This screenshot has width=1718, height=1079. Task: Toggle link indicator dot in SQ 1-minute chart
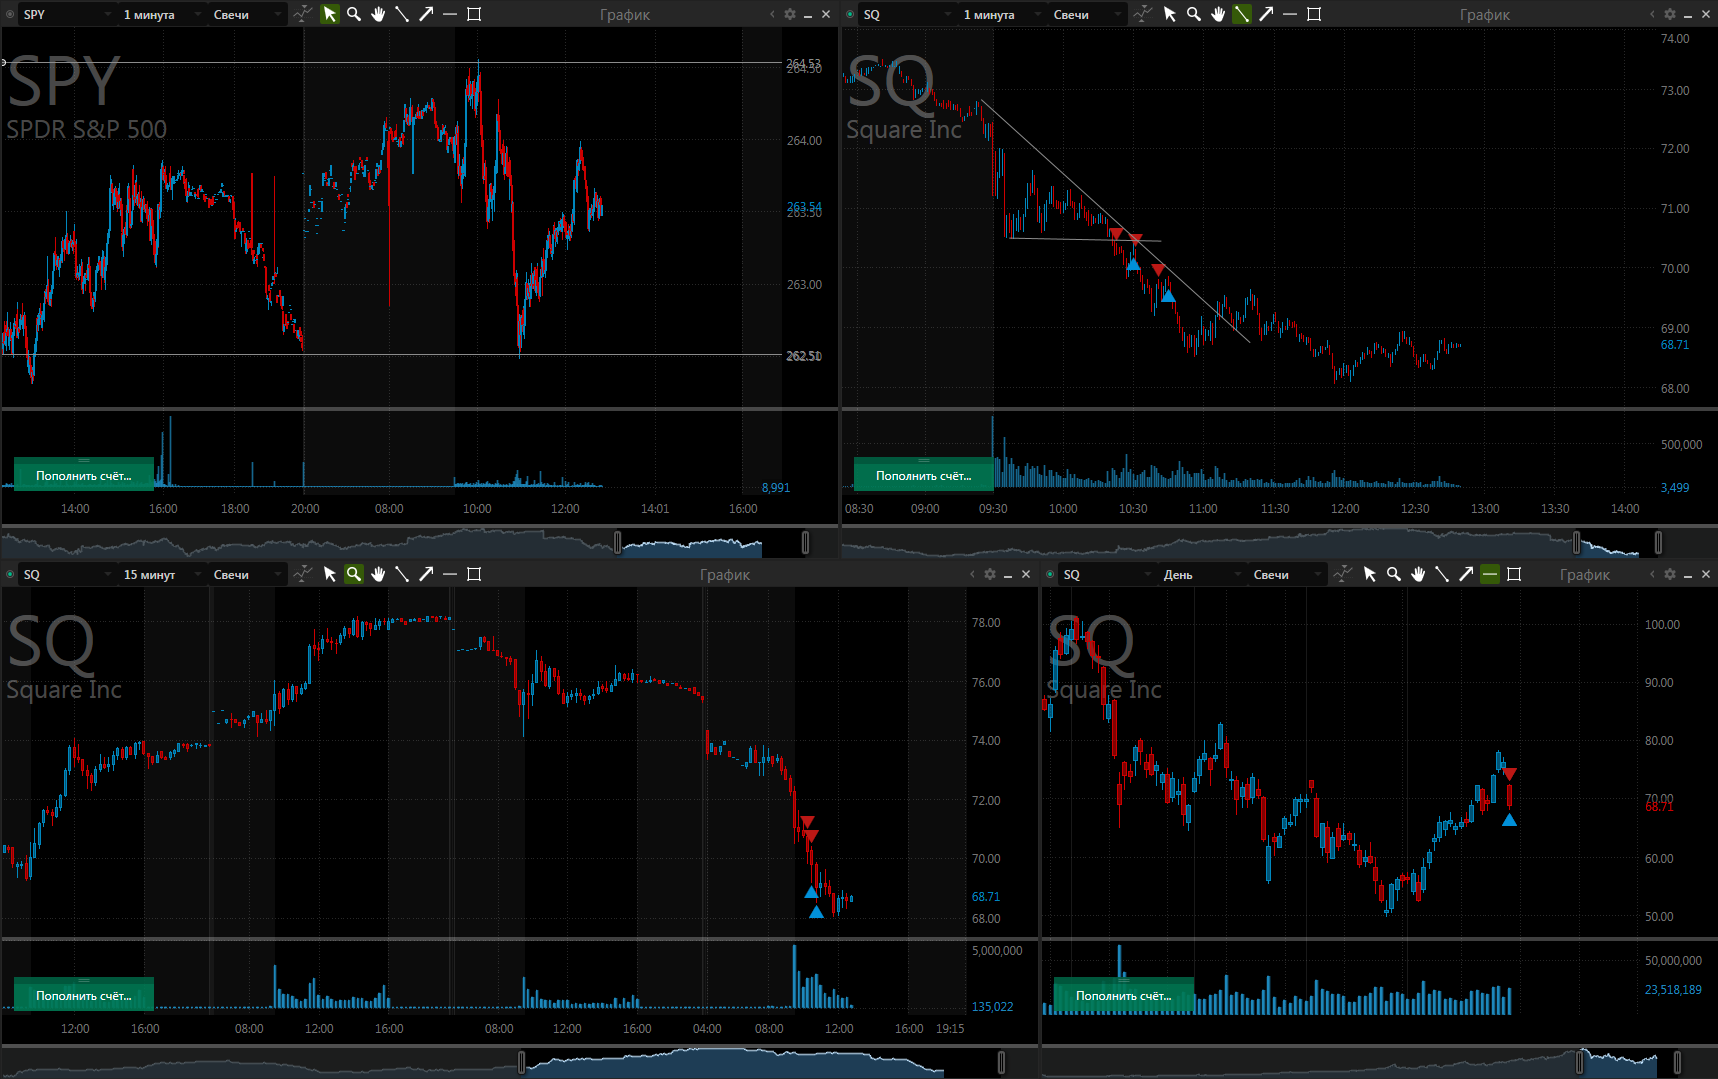pos(850,14)
